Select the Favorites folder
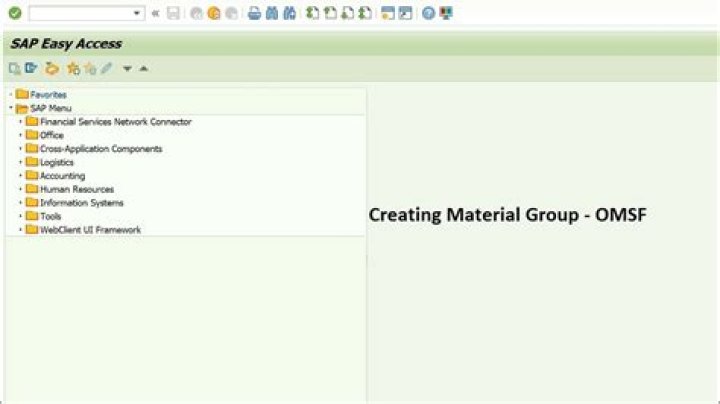The image size is (720, 404). (x=48, y=95)
